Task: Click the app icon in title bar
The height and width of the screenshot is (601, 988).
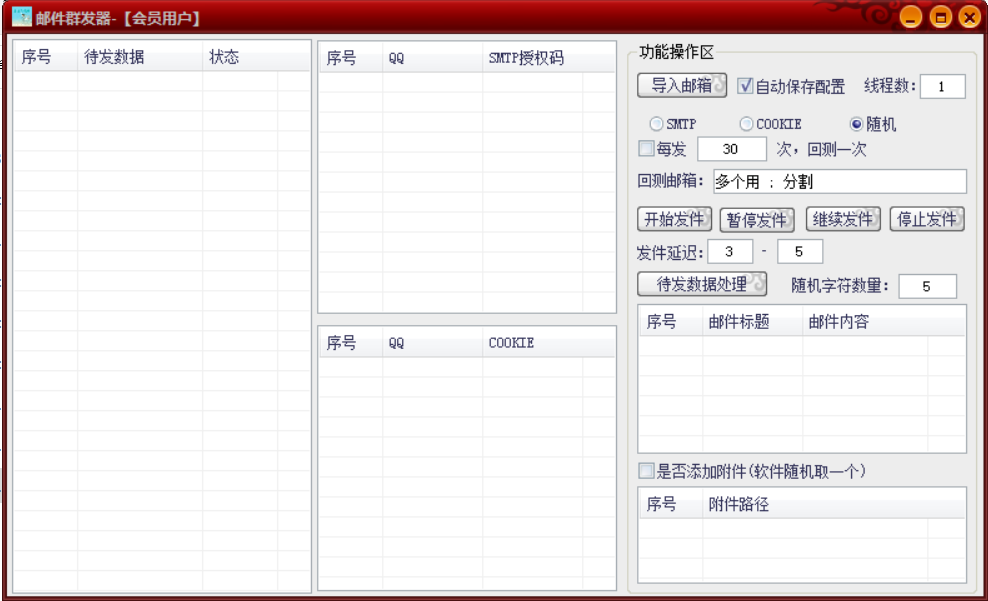Action: click(x=22, y=17)
